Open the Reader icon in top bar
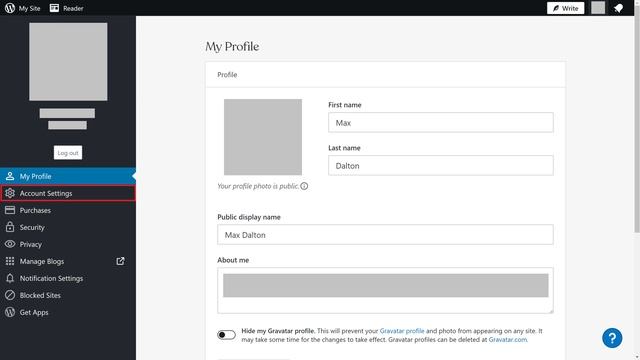This screenshot has width=640, height=360. click(54, 8)
